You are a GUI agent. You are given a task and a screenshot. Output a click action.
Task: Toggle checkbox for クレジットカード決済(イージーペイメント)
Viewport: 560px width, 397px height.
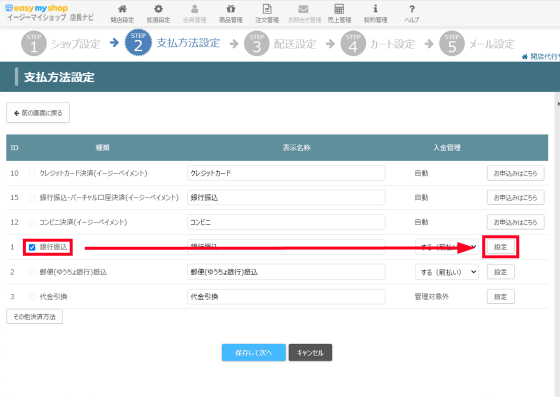tap(32, 174)
